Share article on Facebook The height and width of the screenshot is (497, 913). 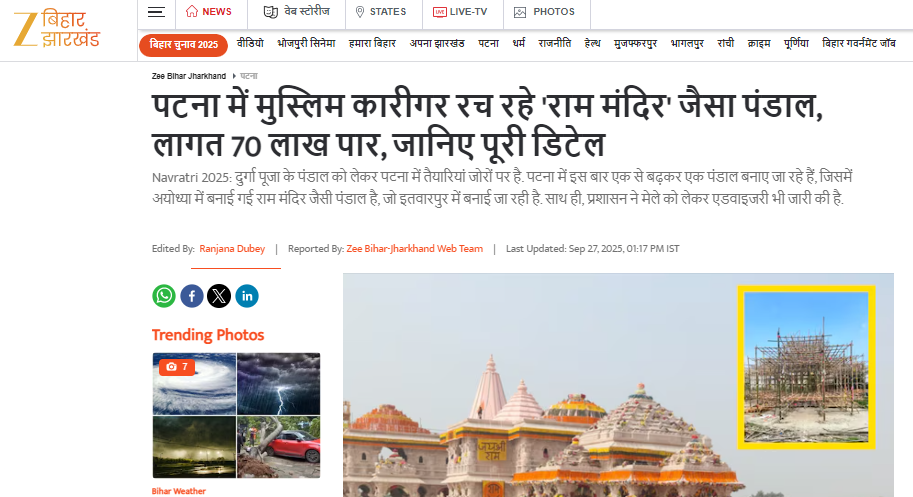click(191, 296)
